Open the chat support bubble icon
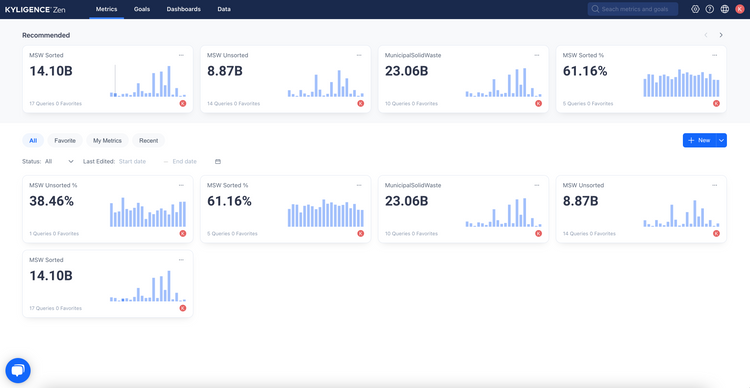Image resolution: width=750 pixels, height=388 pixels. point(18,370)
